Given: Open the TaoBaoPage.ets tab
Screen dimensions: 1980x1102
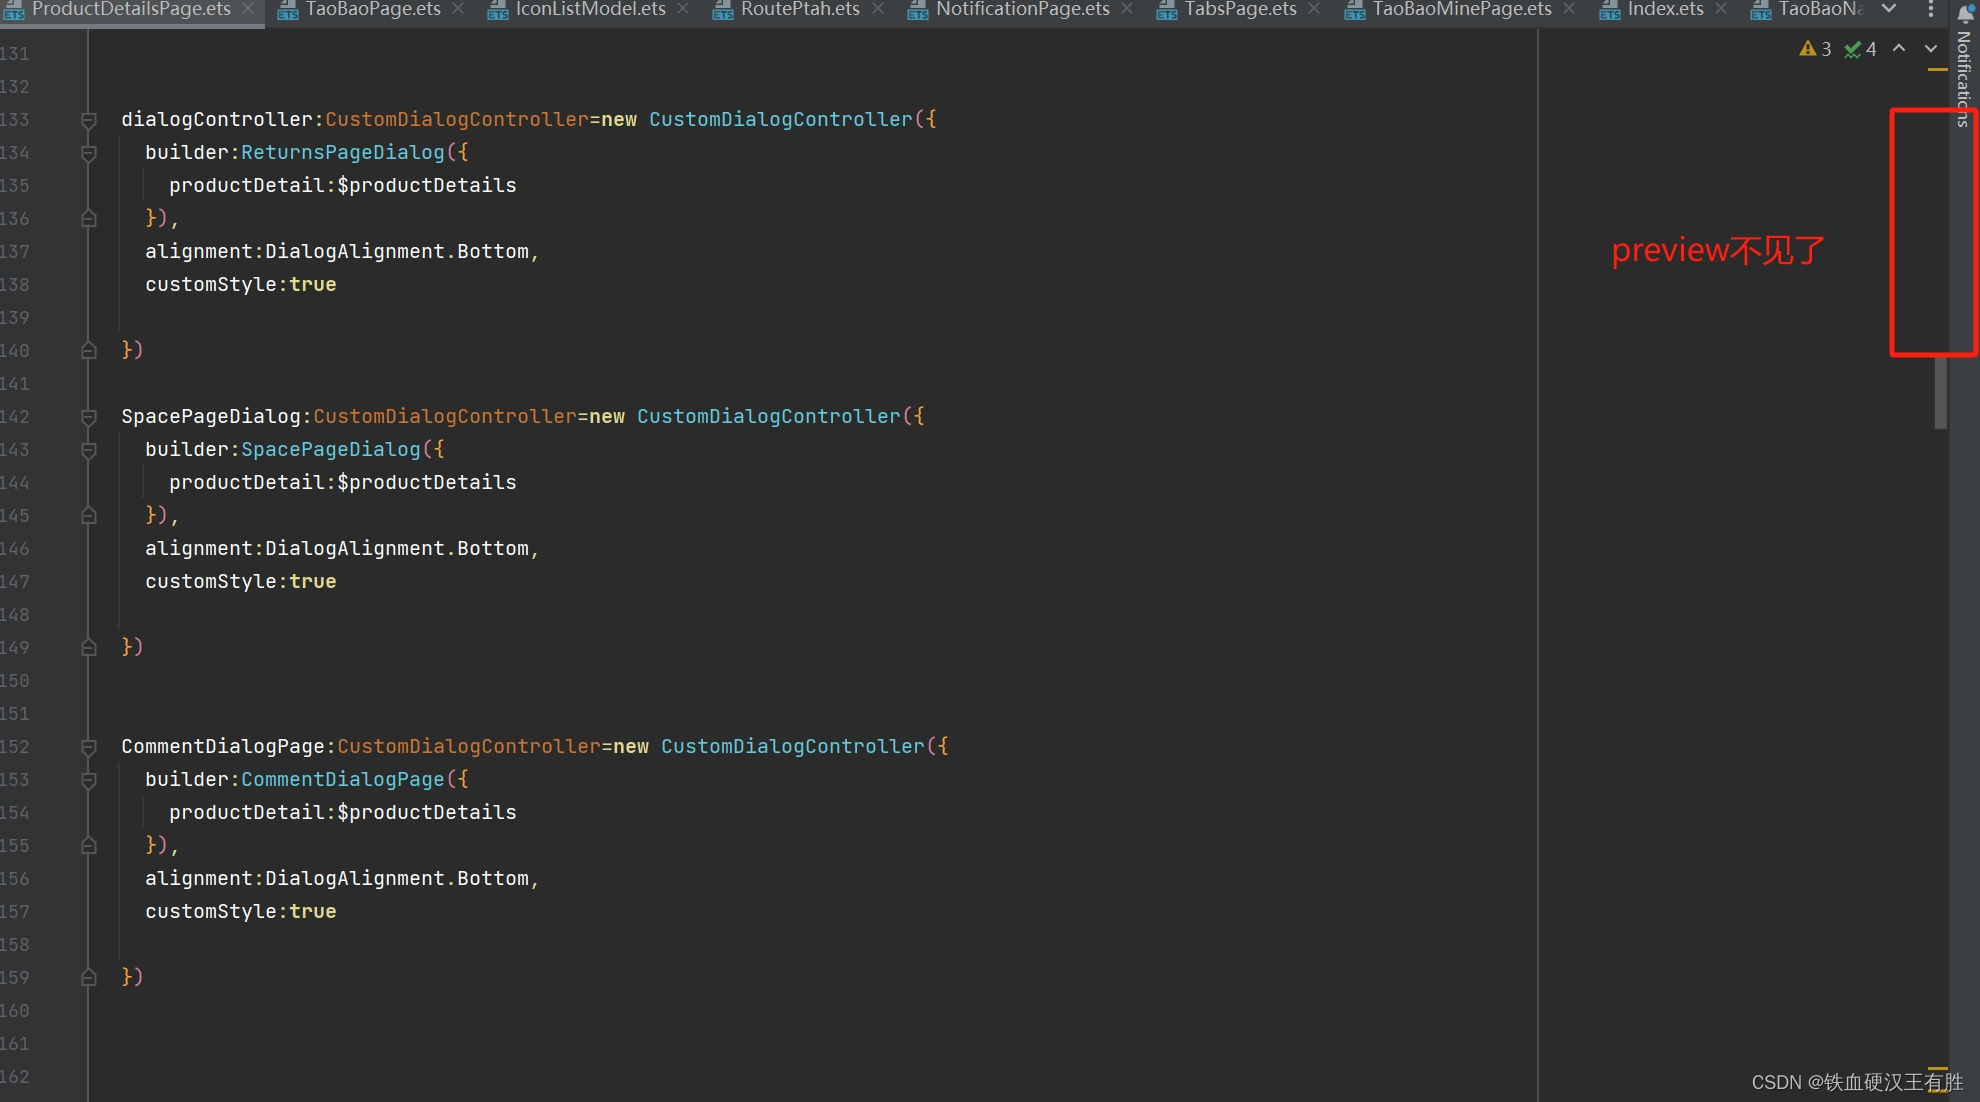Looking at the screenshot, I should pyautogui.click(x=372, y=9).
